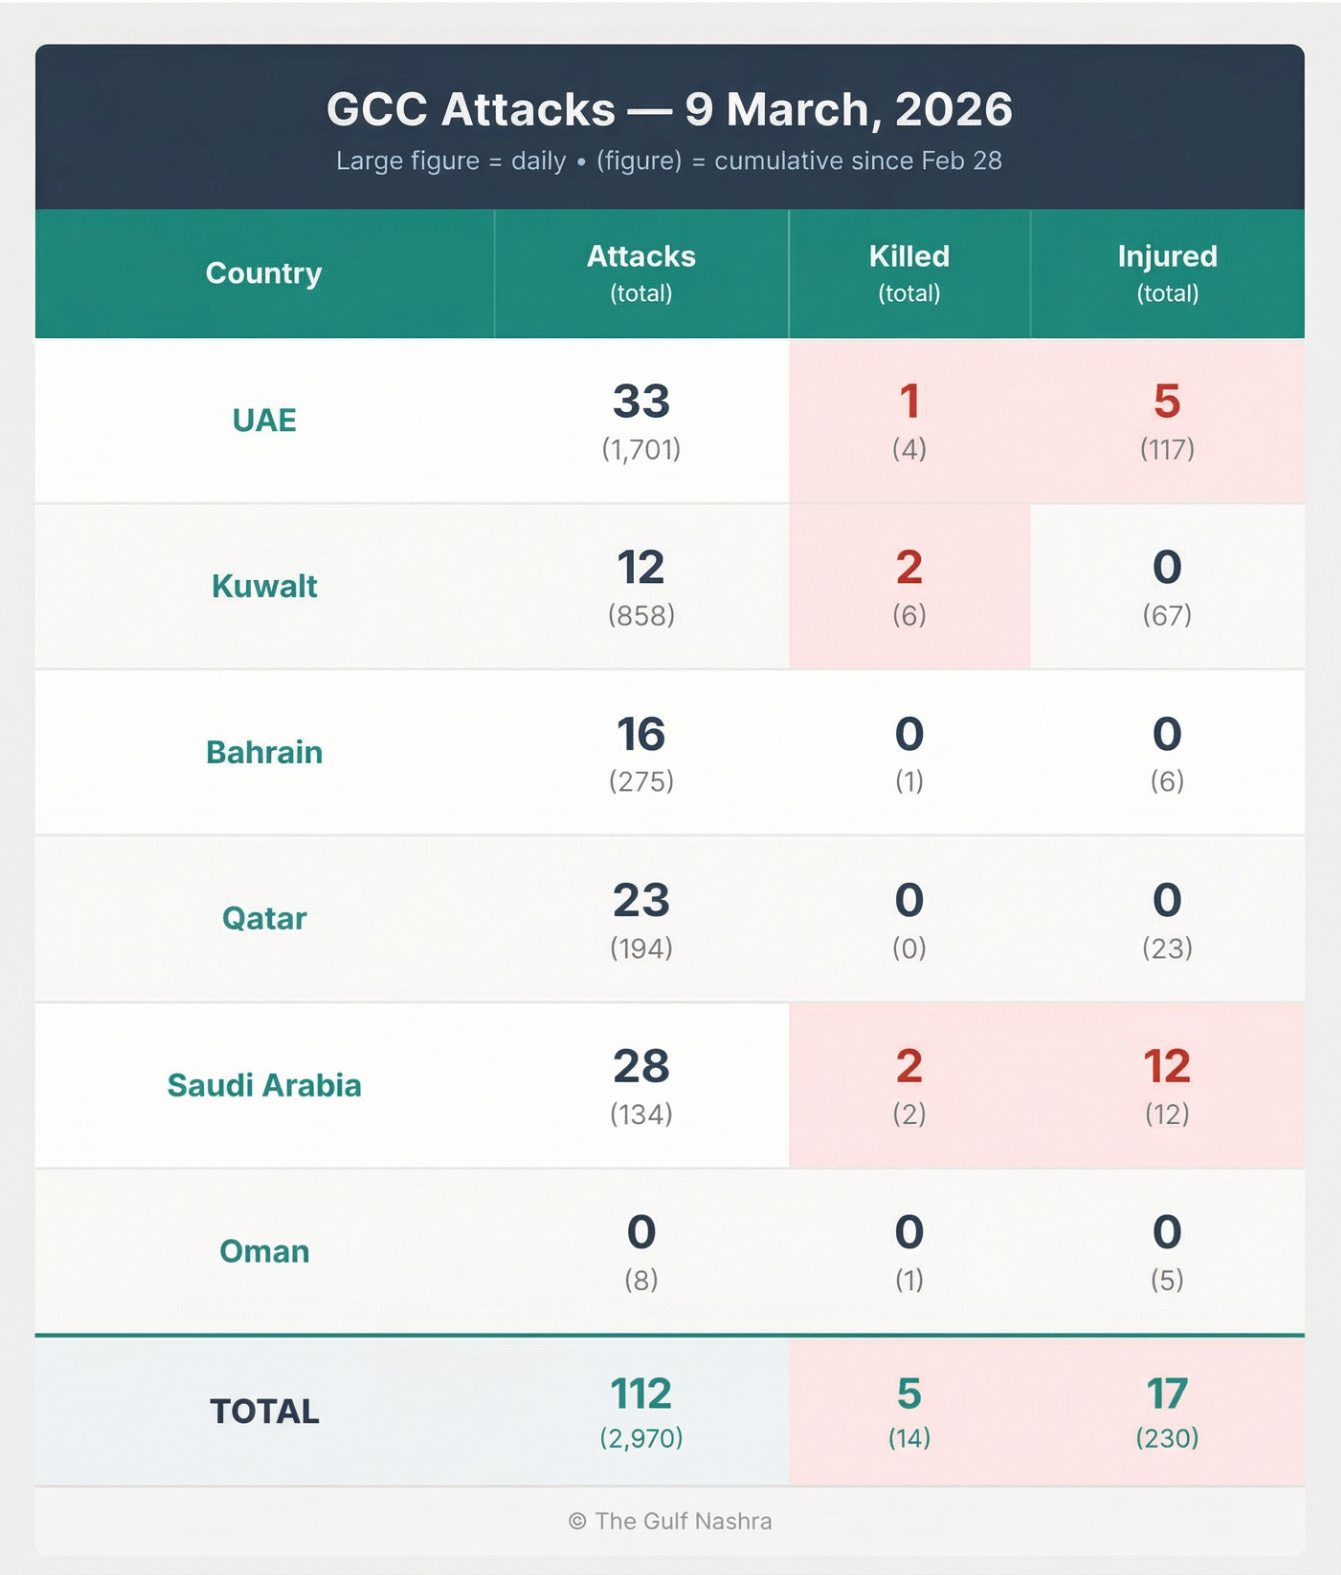Click The Gulf Nashra copyright text
The height and width of the screenshot is (1575, 1341).
(670, 1521)
